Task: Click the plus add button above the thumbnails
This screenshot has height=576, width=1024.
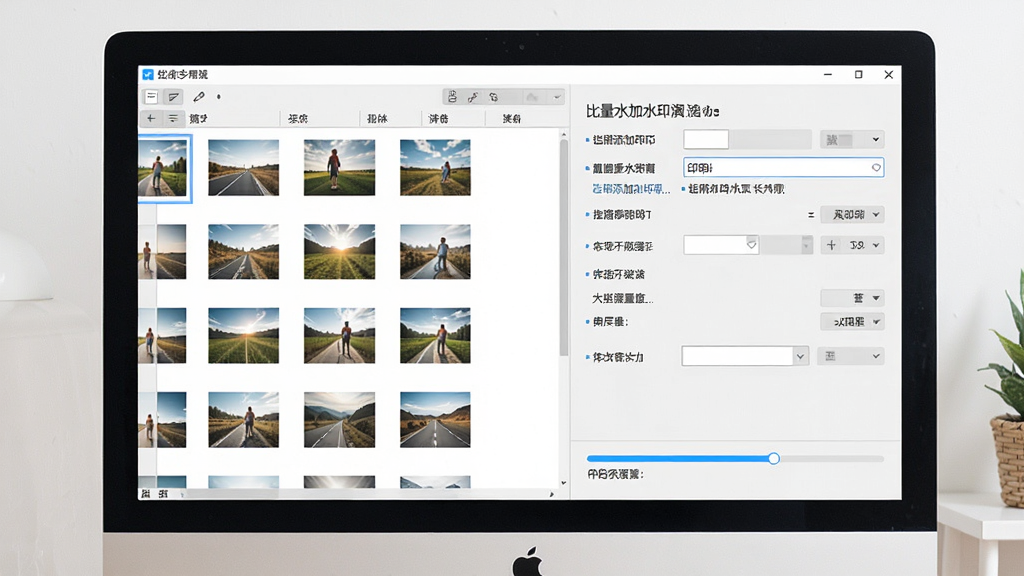Action: (x=151, y=118)
